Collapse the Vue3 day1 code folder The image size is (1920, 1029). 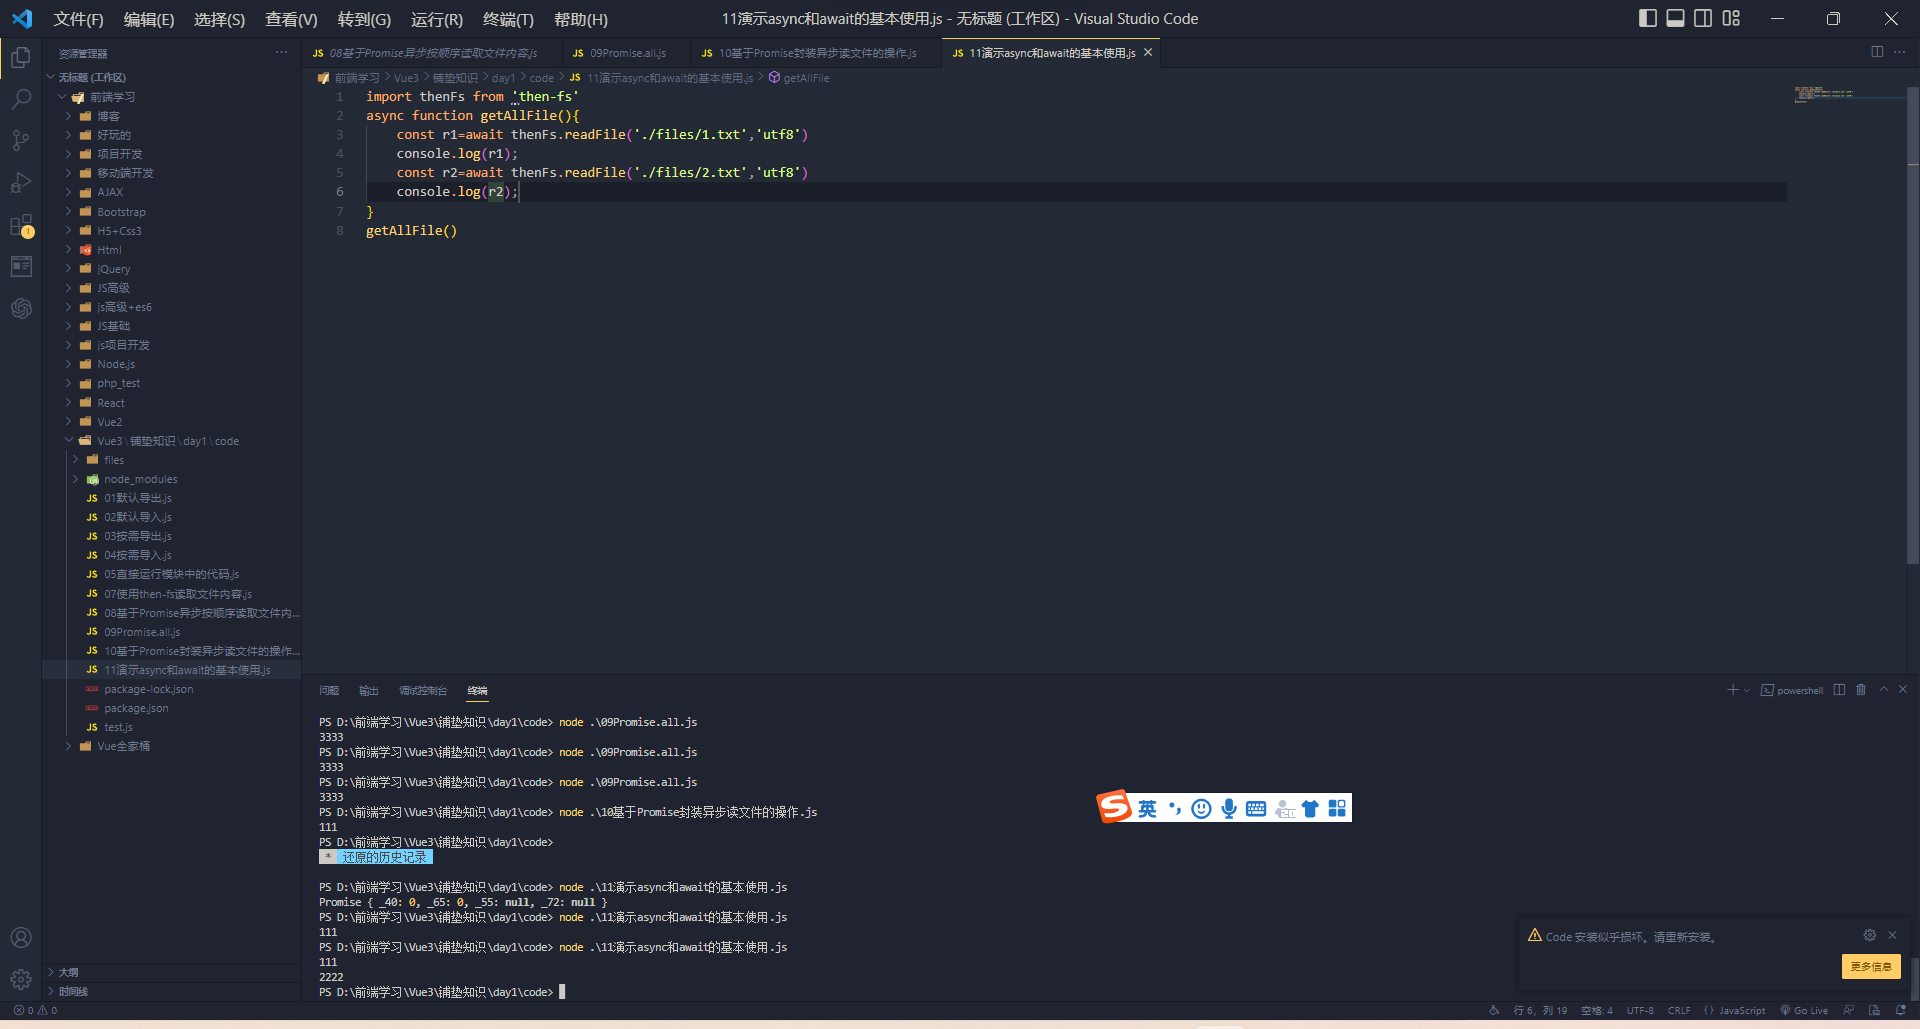(x=167, y=441)
